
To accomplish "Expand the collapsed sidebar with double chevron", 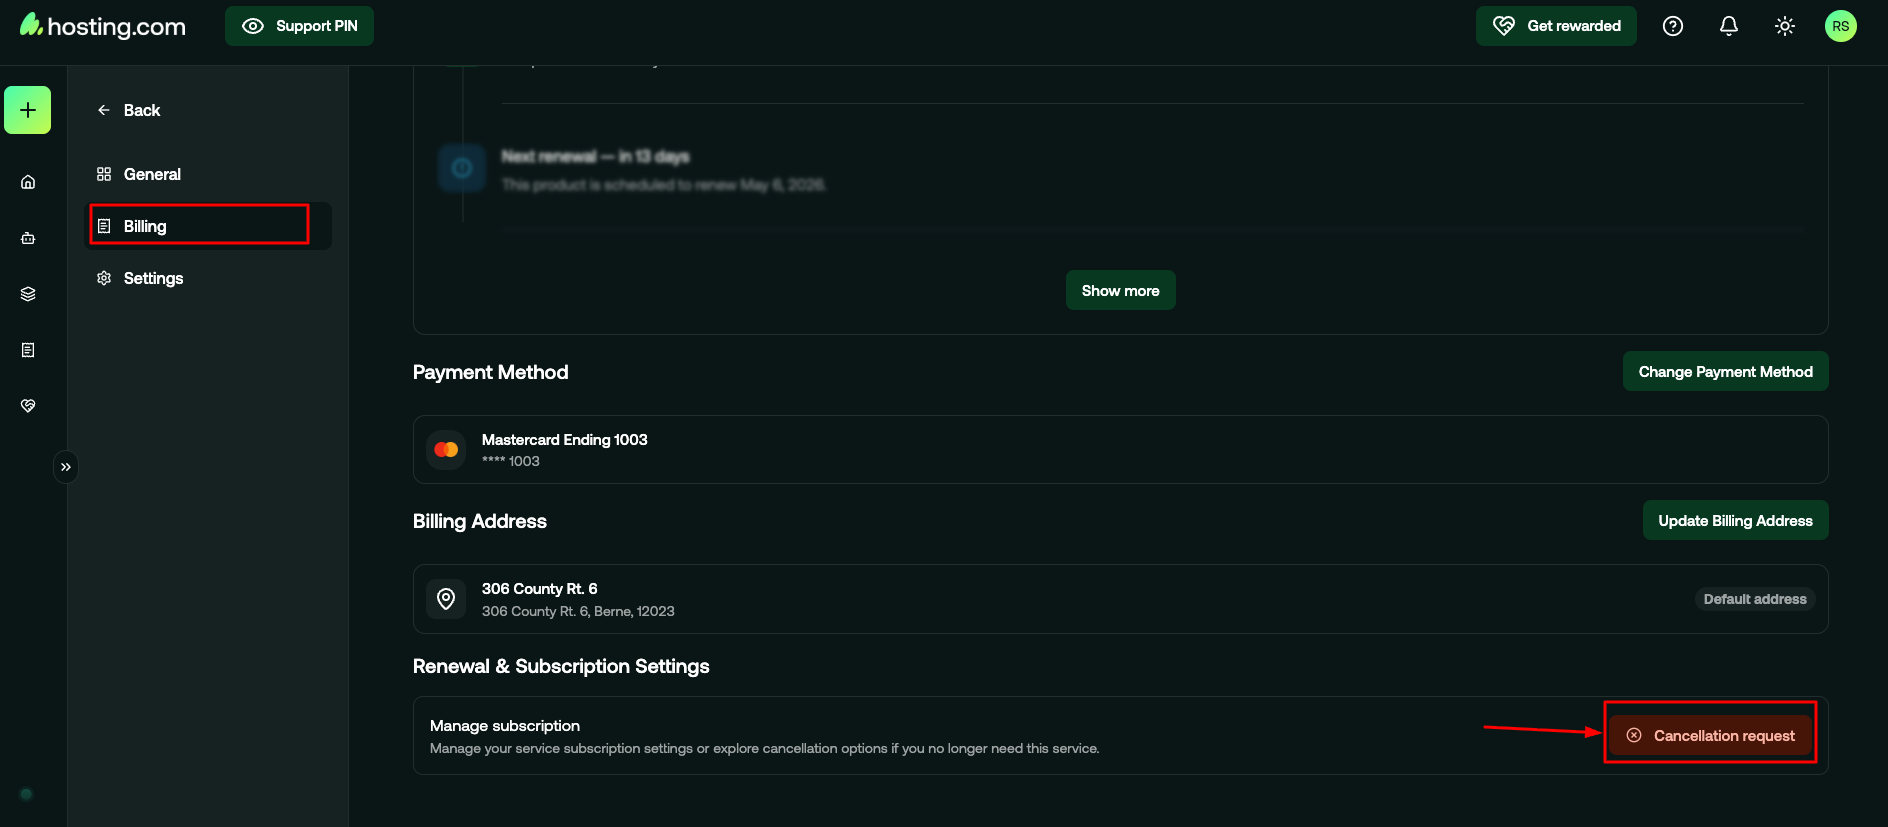I will click(x=66, y=467).
